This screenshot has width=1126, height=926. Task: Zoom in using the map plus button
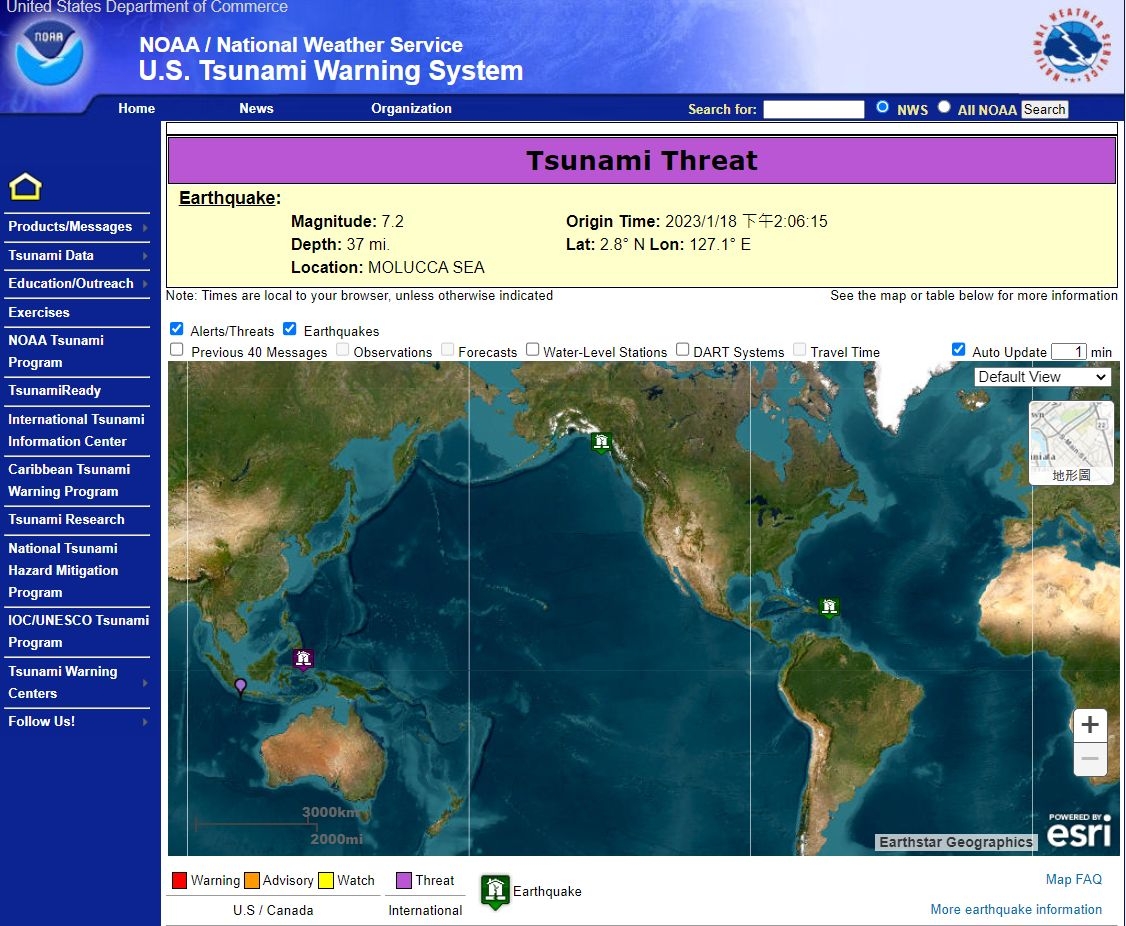coord(1090,725)
